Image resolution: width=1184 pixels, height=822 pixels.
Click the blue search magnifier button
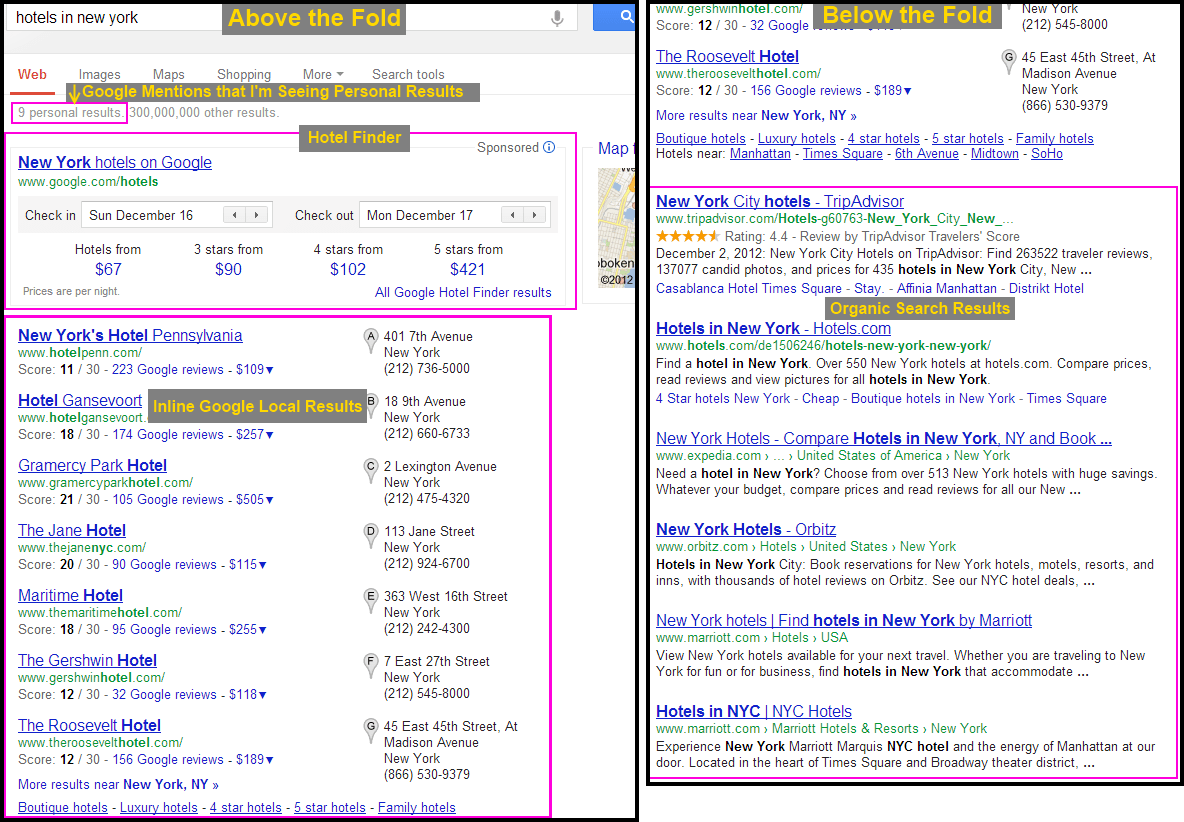pyautogui.click(x=626, y=17)
